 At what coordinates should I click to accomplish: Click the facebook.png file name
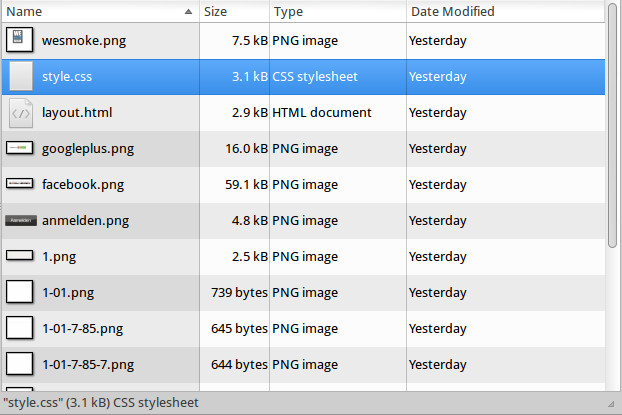(83, 184)
